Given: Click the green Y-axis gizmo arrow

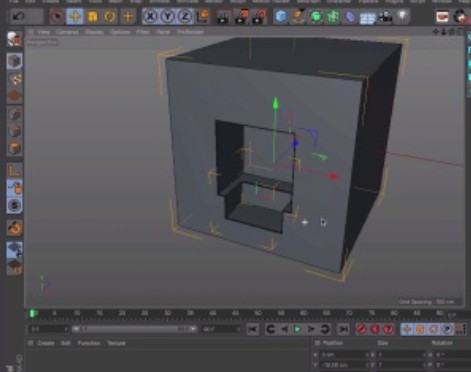Looking at the screenshot, I should [275, 103].
